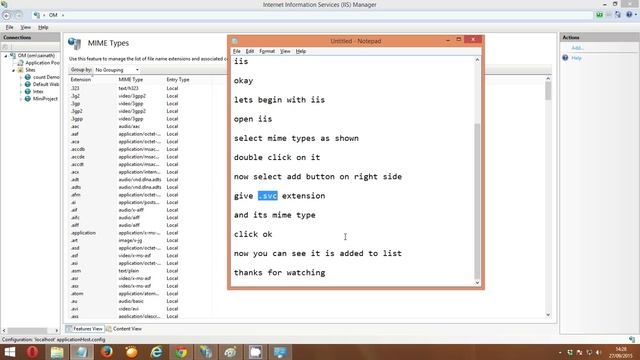Click the forward navigation arrow in IIS Manager

click(19, 16)
